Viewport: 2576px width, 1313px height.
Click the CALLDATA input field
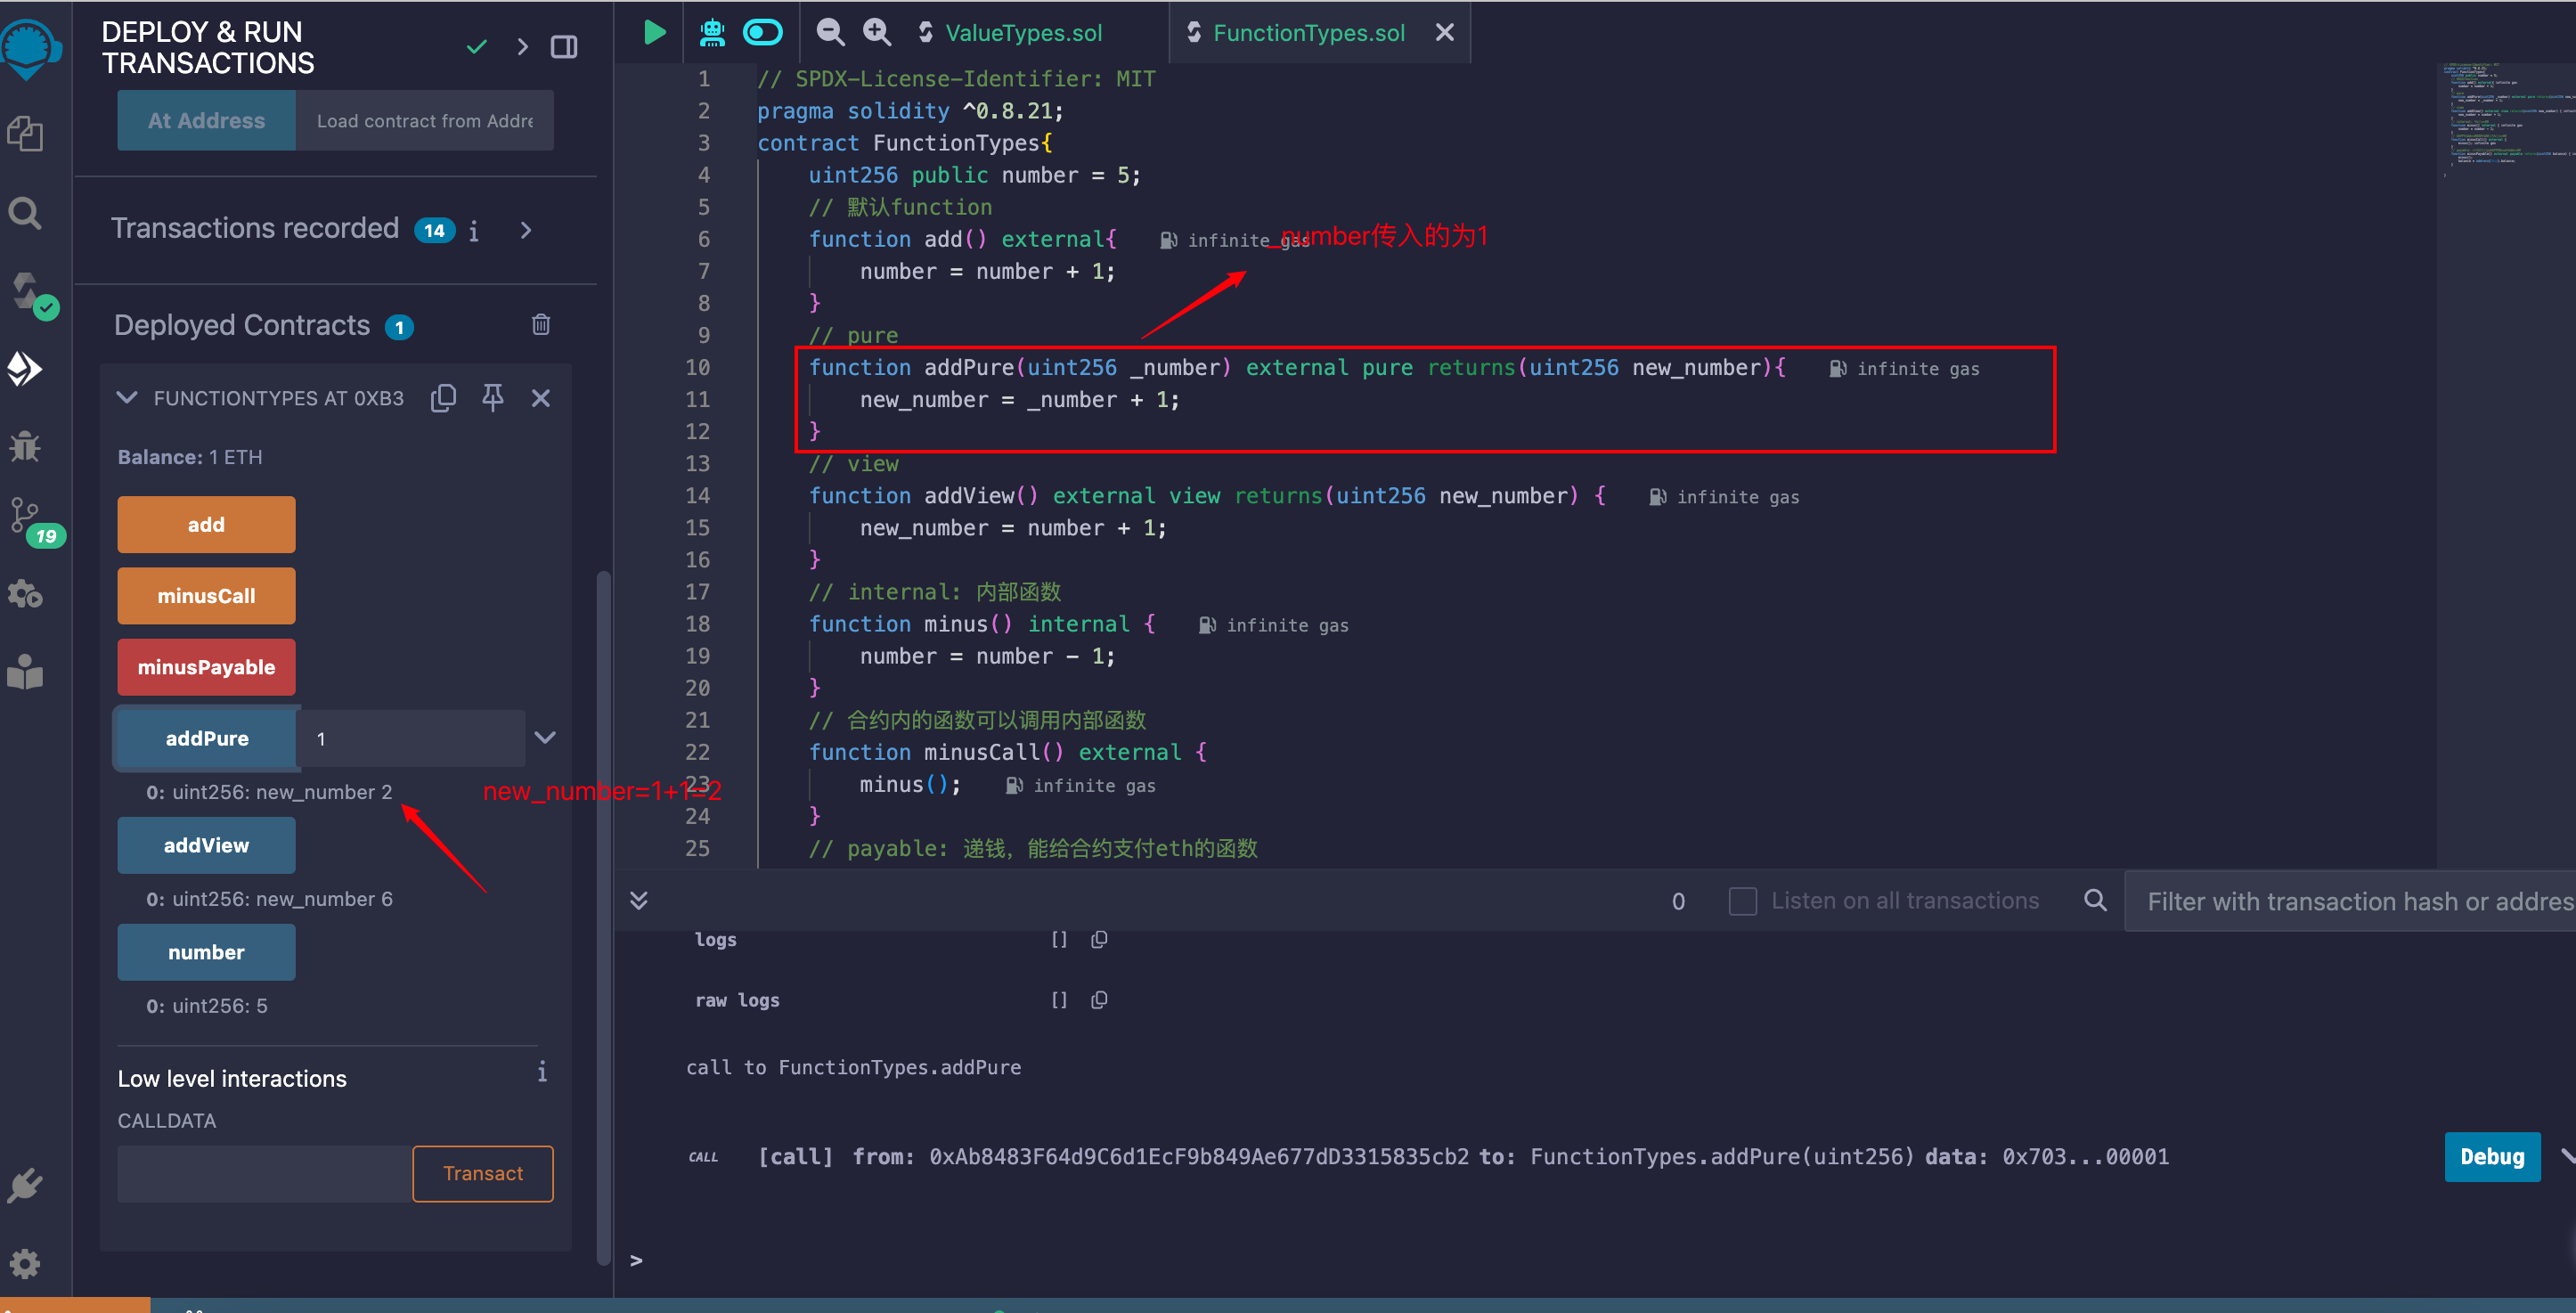265,1173
